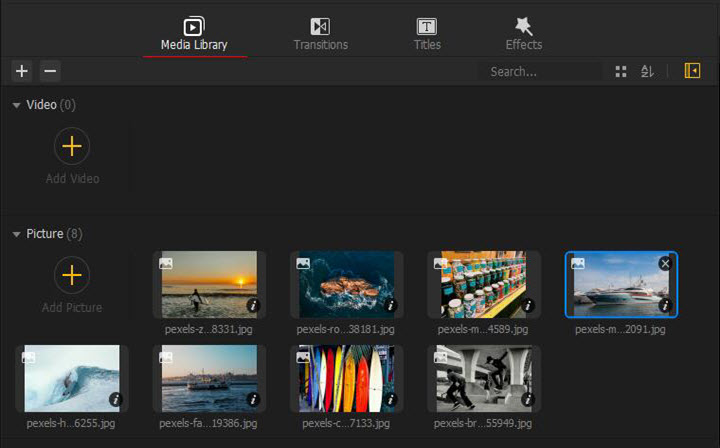
Task: Show info for the yacht pexels-m...2091.jpg
Action: [x=665, y=305]
